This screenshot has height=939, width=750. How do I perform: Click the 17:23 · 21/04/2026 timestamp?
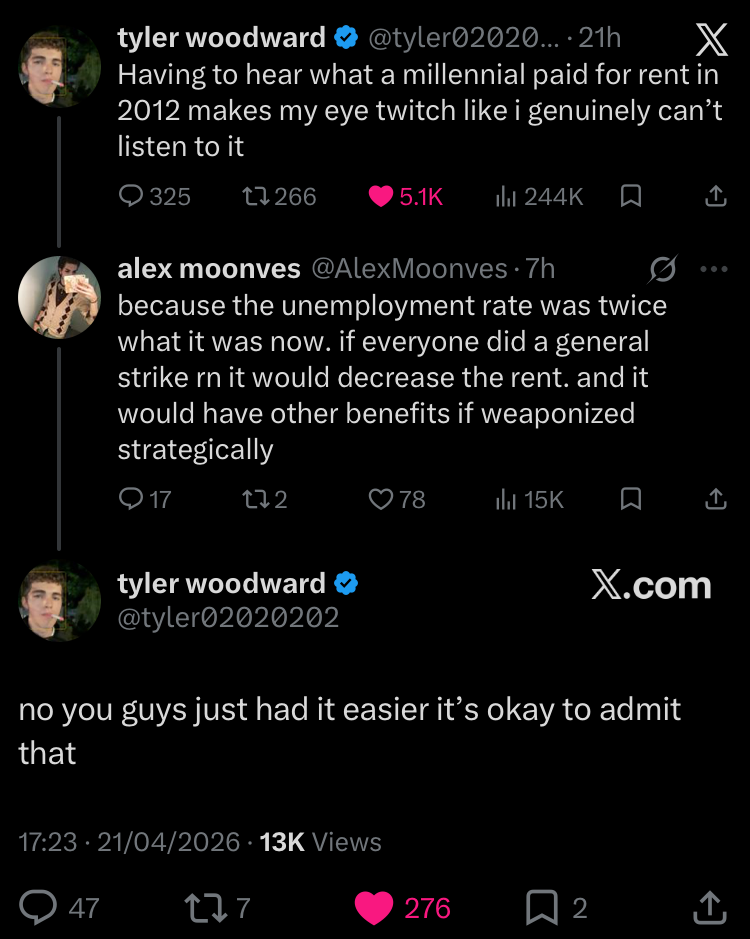[x=130, y=842]
